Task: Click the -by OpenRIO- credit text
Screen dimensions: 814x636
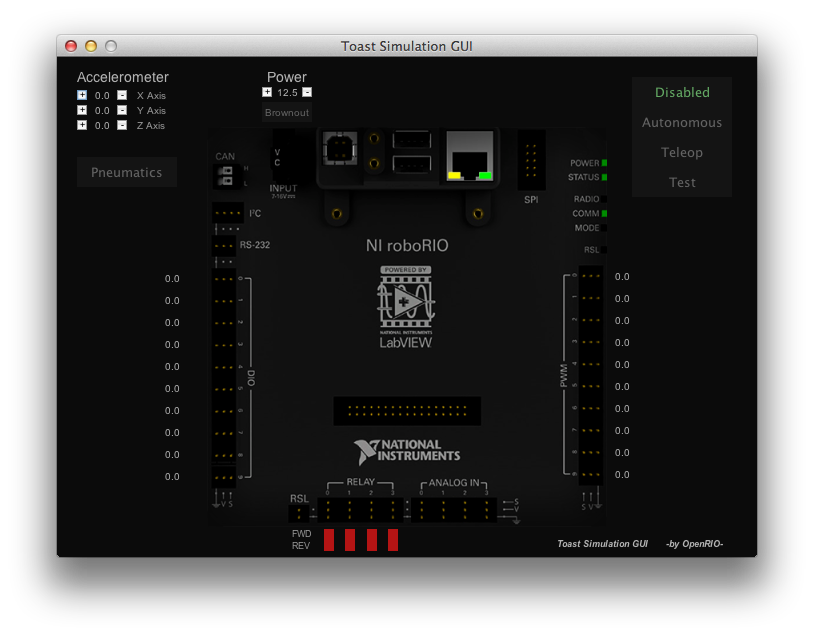Action: point(695,544)
